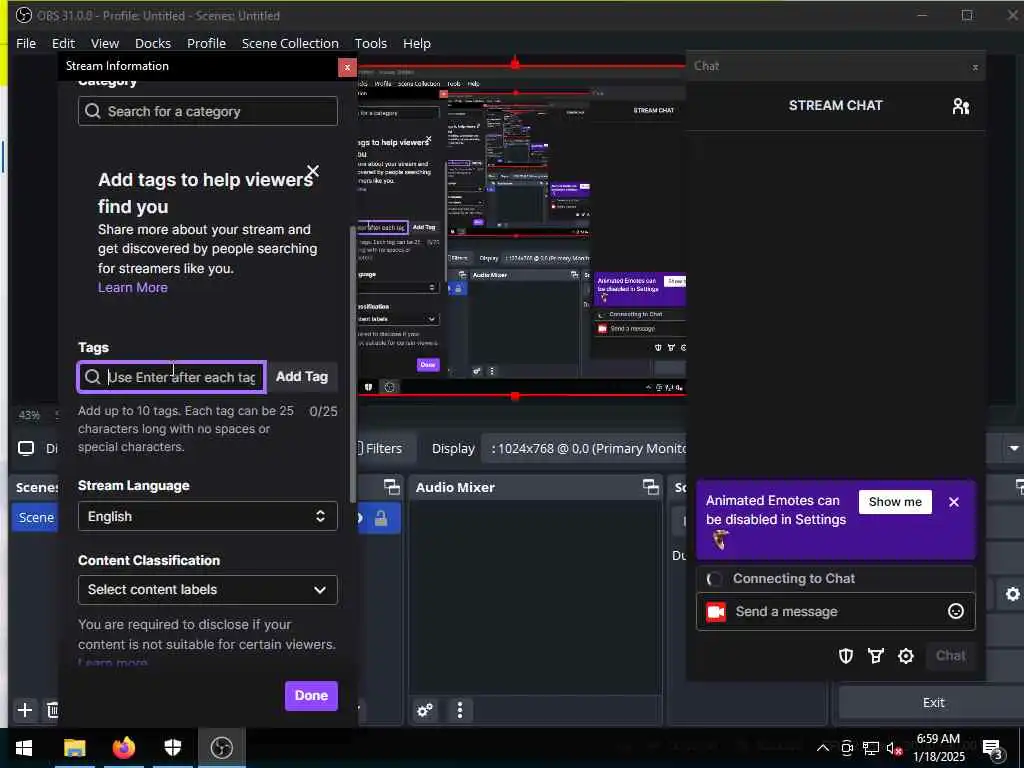Open the Tools menu
Image resolution: width=1024 pixels, height=768 pixels.
[370, 43]
